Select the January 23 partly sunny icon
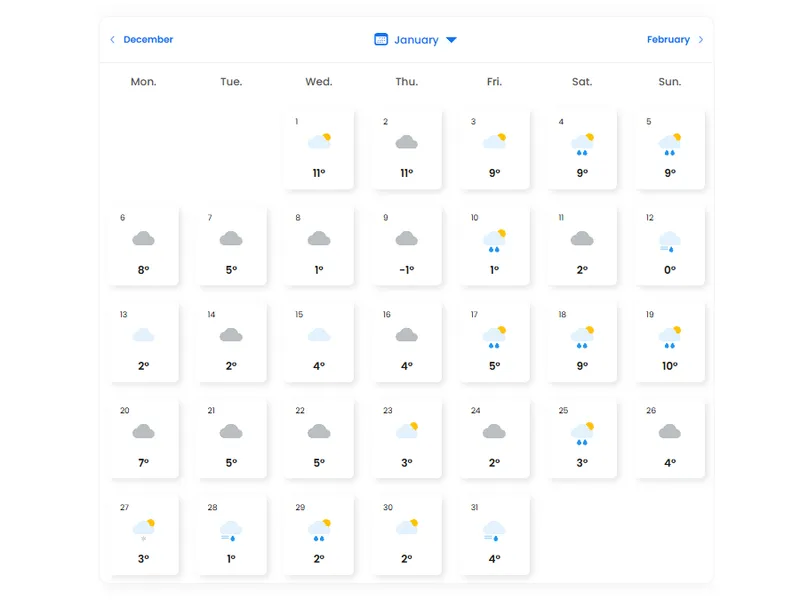The image size is (800, 600). pyautogui.click(x=406, y=431)
